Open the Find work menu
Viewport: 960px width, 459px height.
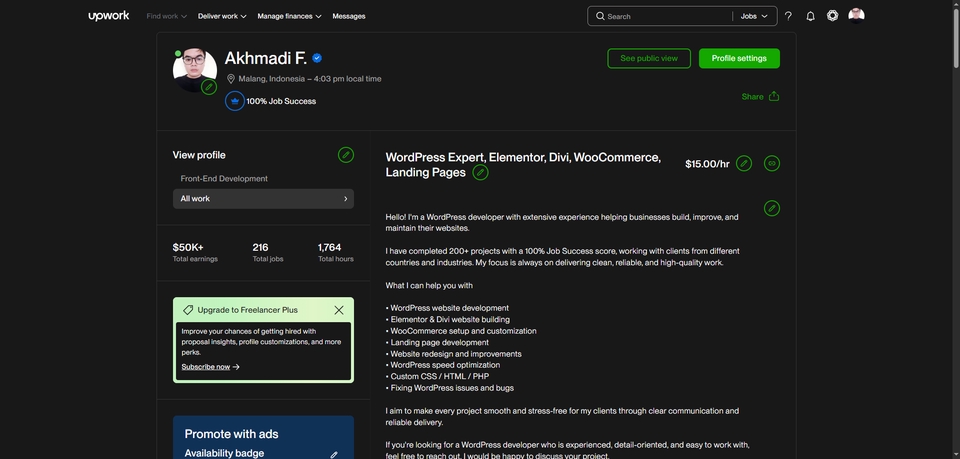pos(167,17)
